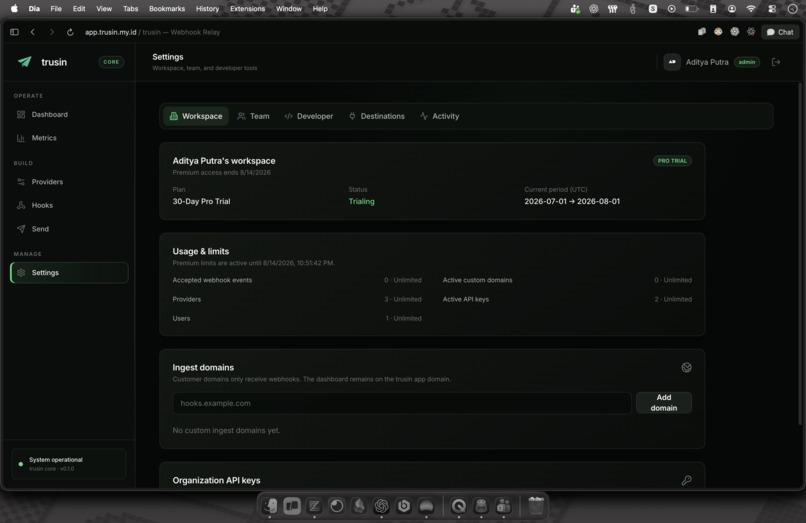806x523 pixels.
Task: Click the Organization API keys key icon
Action: coord(686,480)
